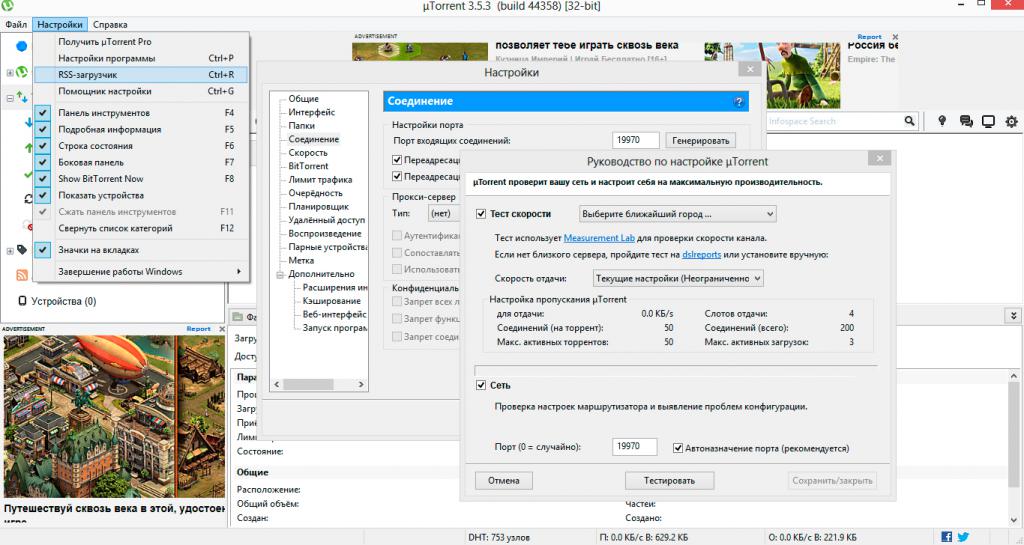Screen dimensions: 1024x545
Task: Open Выберите ближайший город dropdown
Action: (677, 213)
